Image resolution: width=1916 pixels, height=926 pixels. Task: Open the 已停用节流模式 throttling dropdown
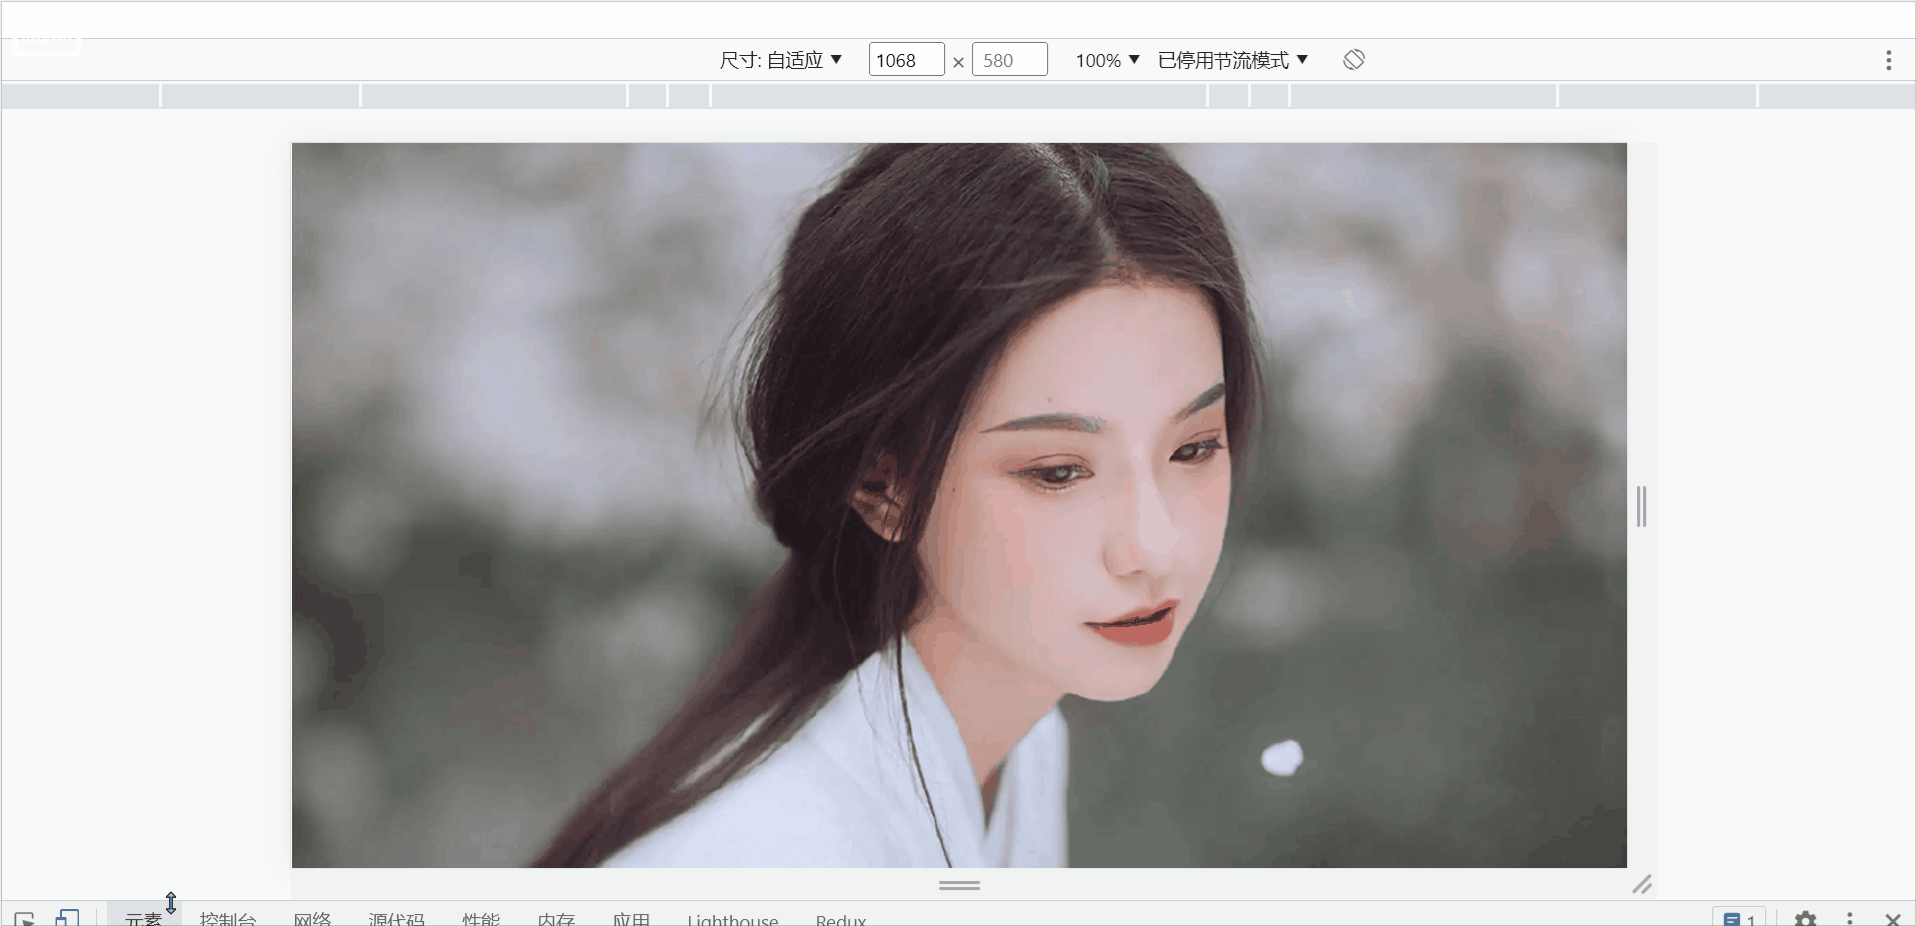[1231, 60]
